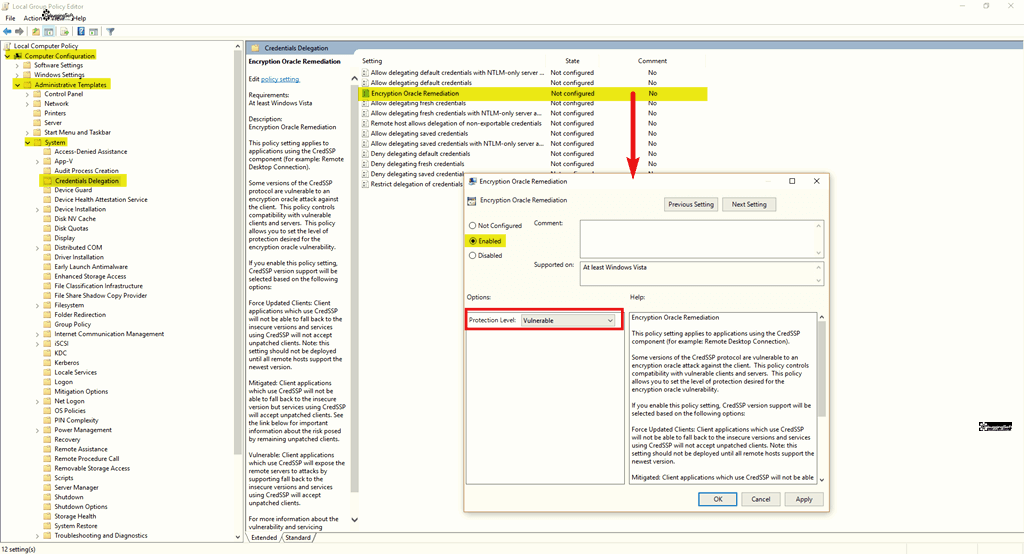Click the Back arrow toolbar icon

coord(7,31)
